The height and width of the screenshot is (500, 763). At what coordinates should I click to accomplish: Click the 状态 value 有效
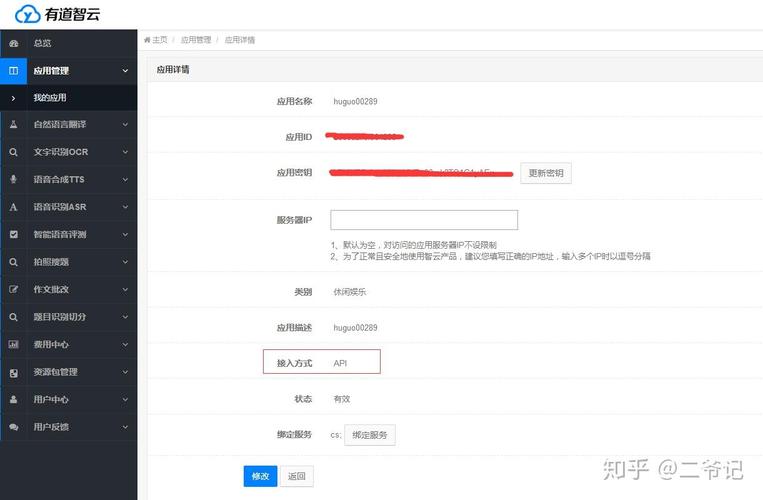pos(342,399)
